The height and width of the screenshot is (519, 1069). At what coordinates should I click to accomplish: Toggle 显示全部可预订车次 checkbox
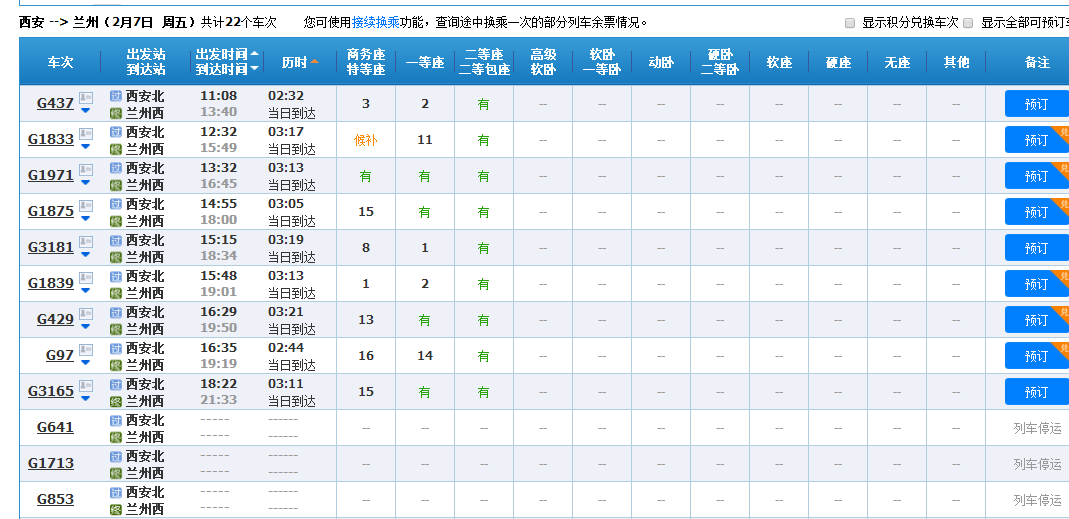(969, 23)
